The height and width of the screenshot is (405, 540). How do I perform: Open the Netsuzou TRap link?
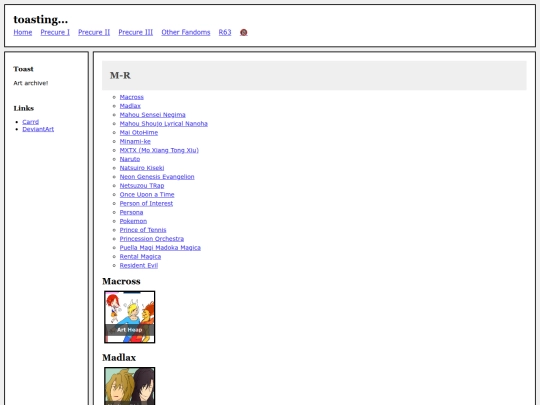pos(142,186)
